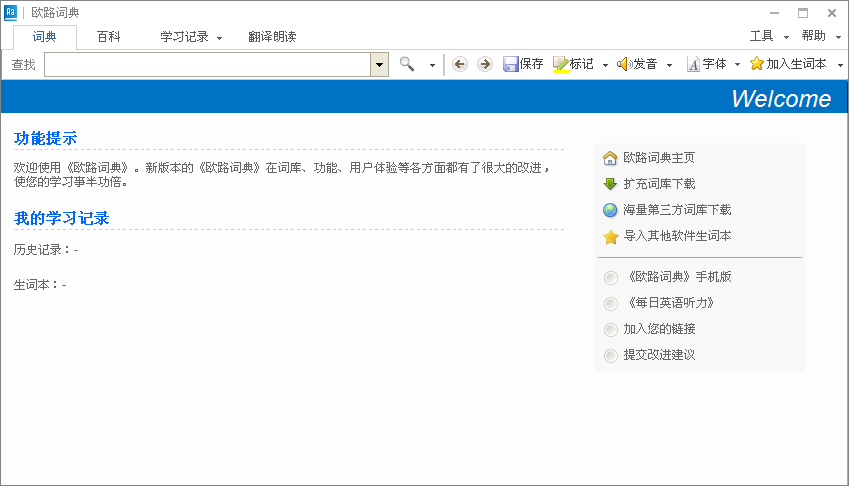Click the 历史记录 line
Screen dimensions: 849x486
pyautogui.click(x=46, y=249)
